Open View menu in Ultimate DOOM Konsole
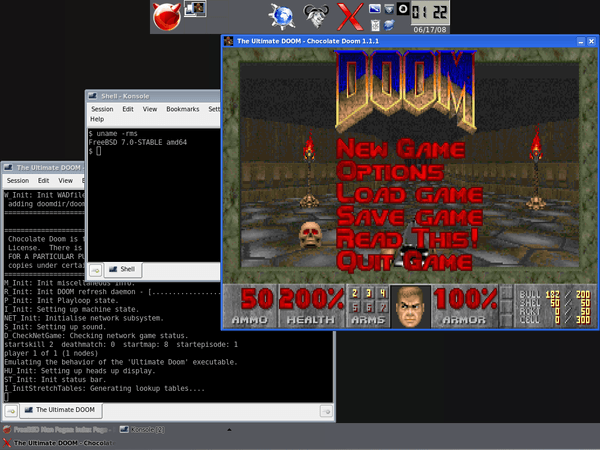The width and height of the screenshot is (600, 450). (65, 180)
